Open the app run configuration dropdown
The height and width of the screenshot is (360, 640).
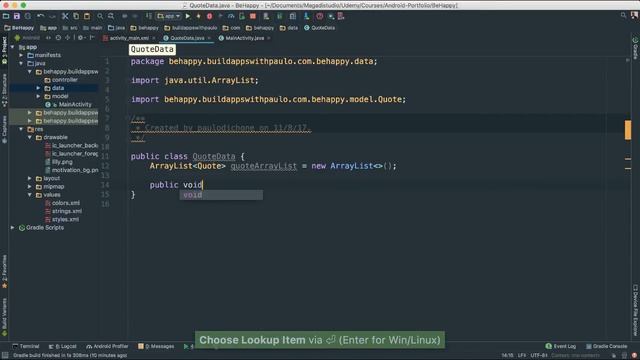point(169,16)
